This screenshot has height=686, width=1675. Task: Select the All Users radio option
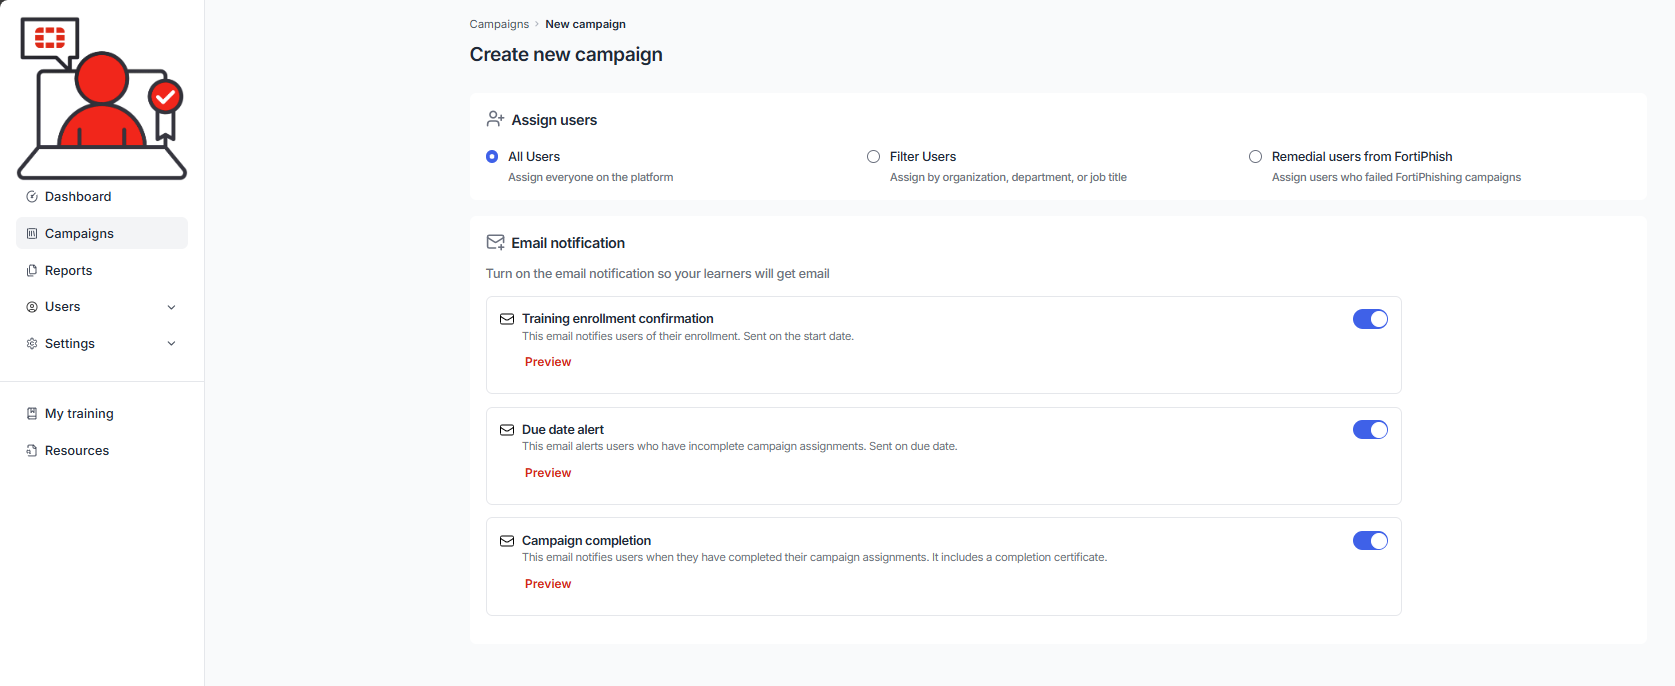(492, 157)
